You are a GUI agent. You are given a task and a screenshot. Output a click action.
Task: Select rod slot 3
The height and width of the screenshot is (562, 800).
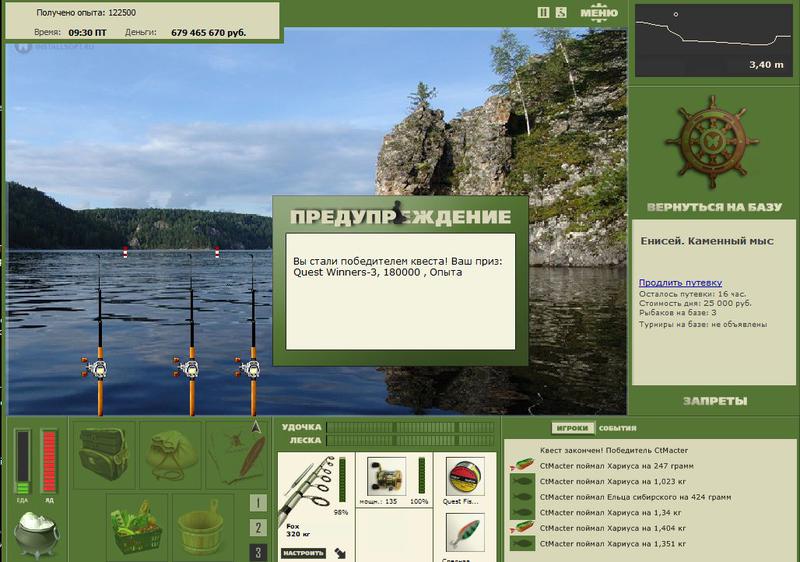(x=258, y=552)
